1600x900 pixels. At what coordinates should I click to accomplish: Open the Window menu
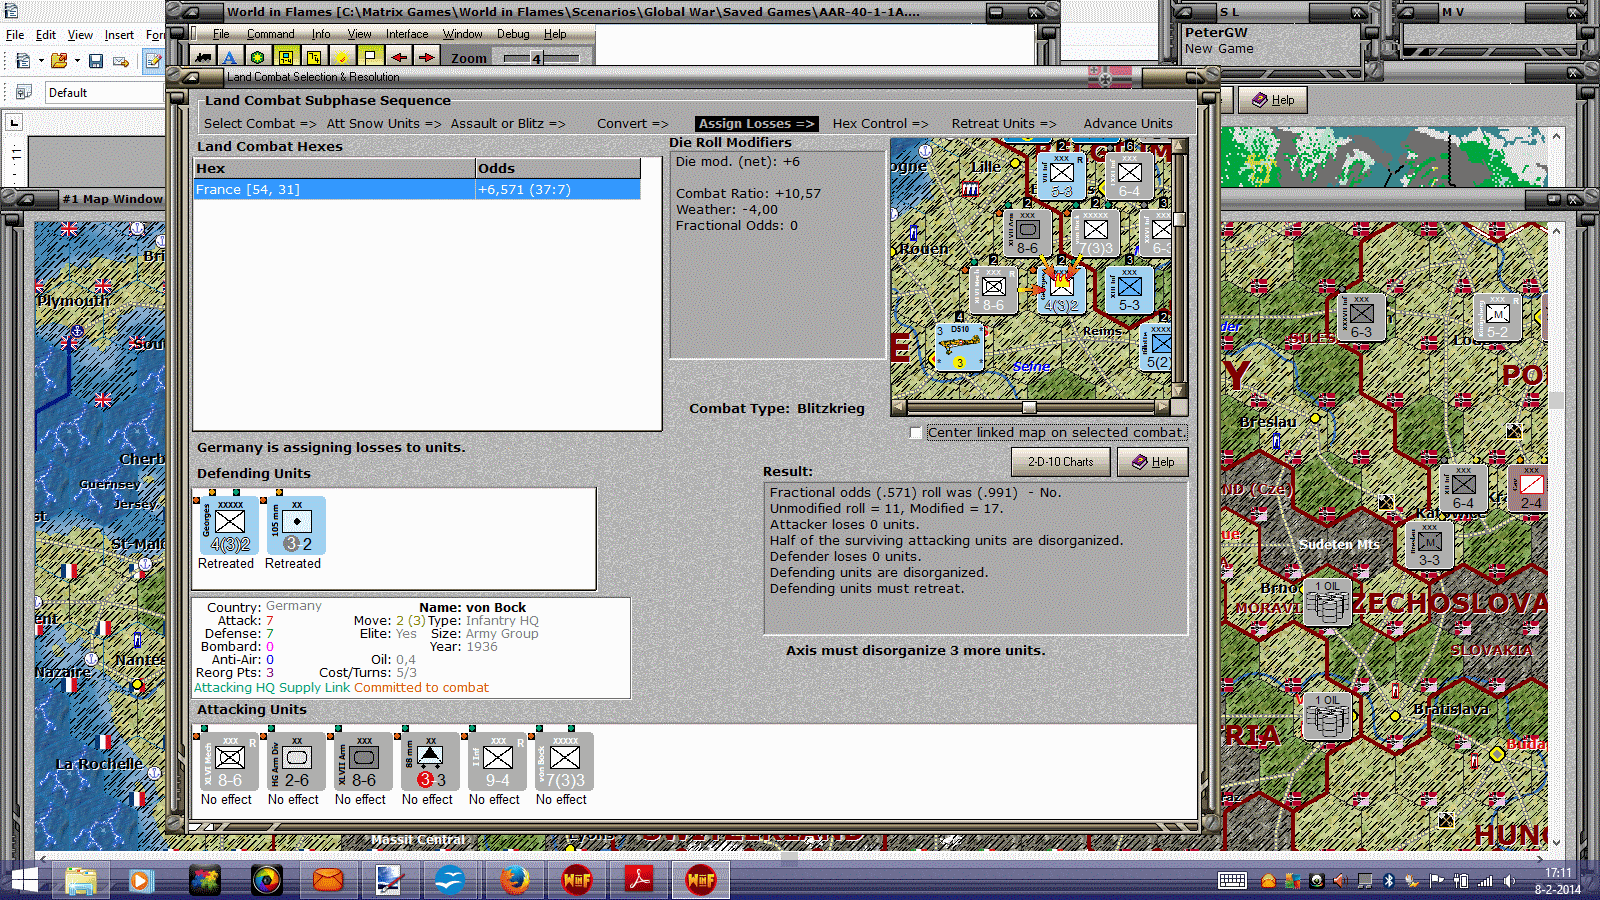pos(463,34)
